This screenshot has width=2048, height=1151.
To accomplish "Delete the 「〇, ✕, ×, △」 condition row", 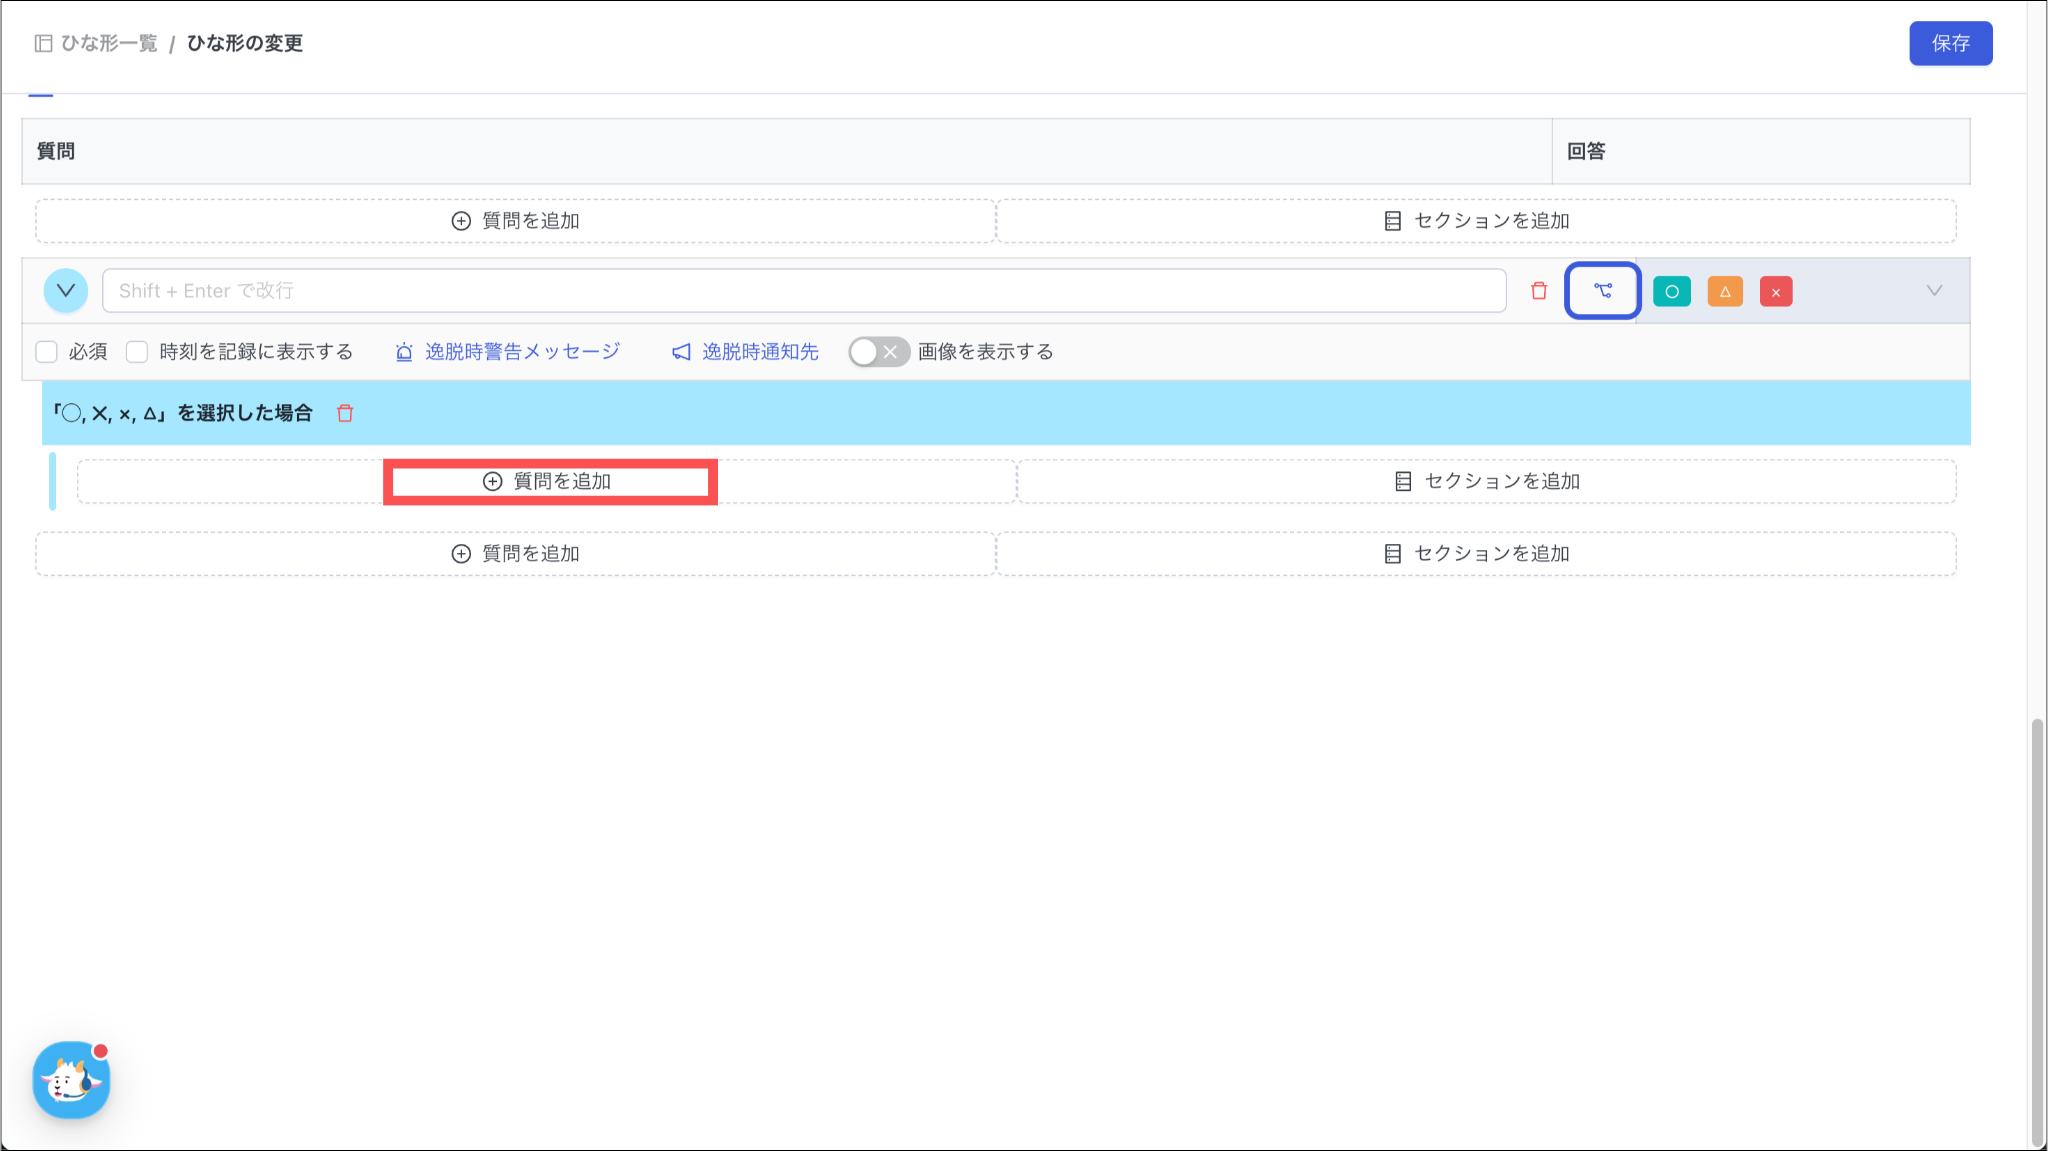I will click(x=345, y=413).
